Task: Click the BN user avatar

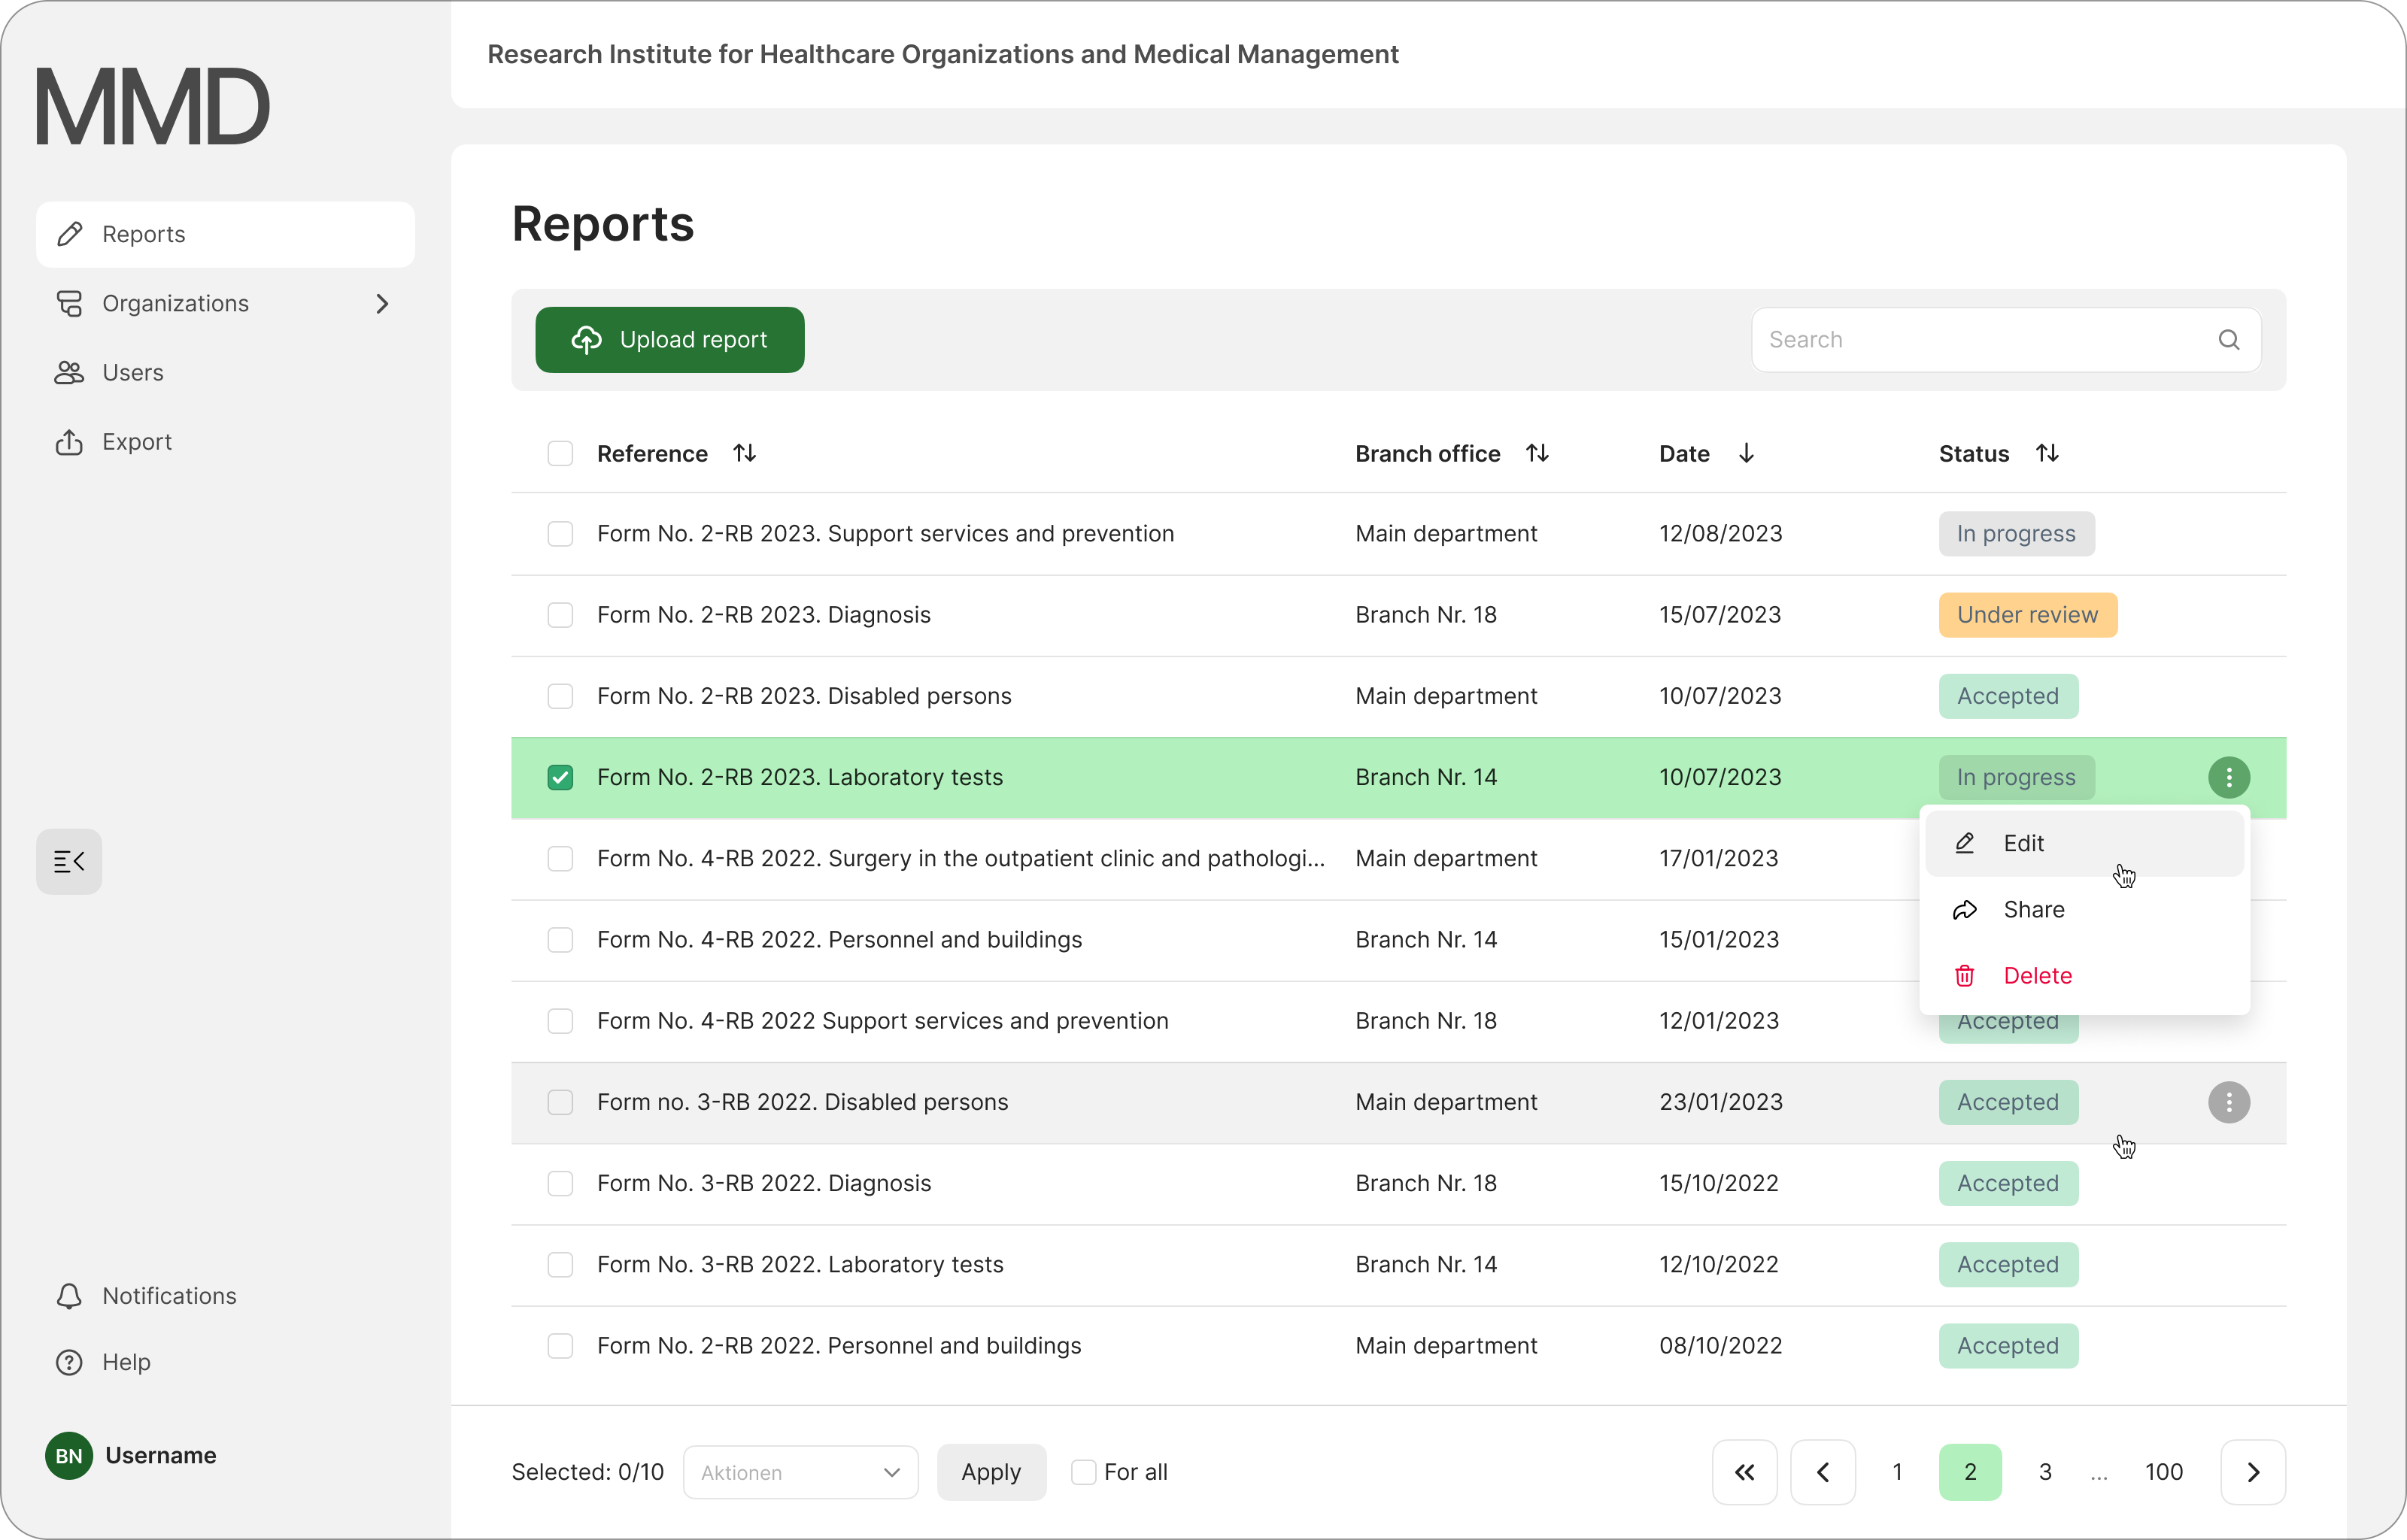Action: 69,1455
